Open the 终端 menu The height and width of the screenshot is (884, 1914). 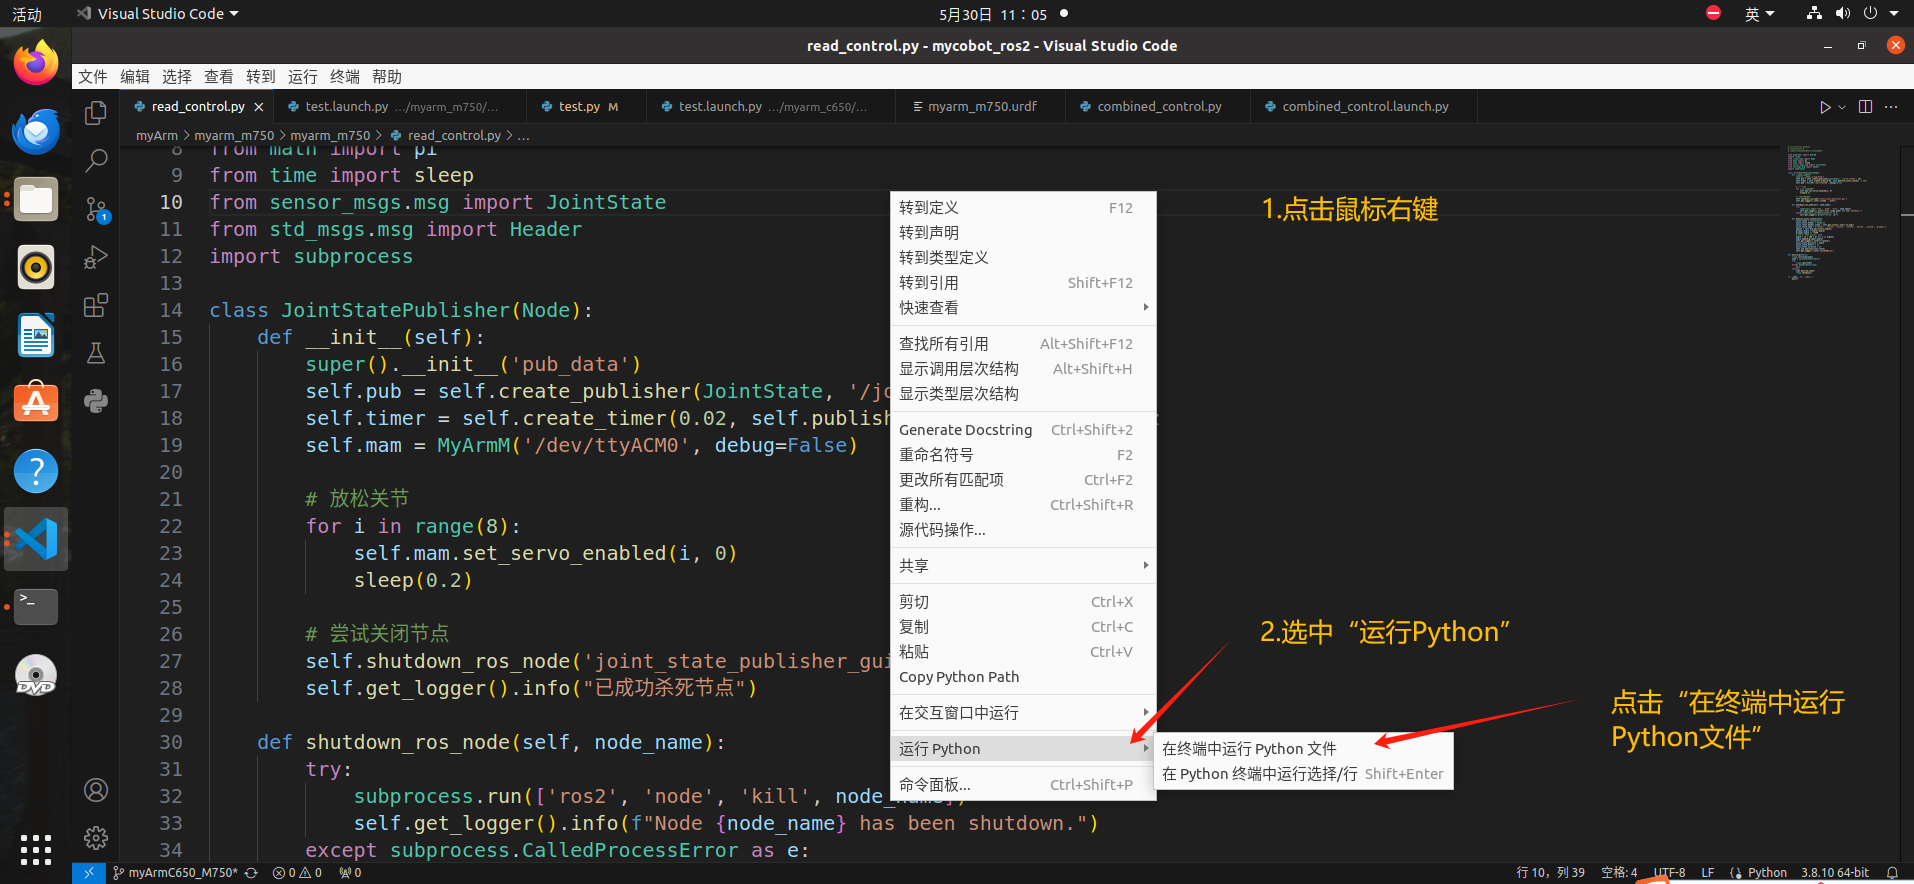[345, 77]
